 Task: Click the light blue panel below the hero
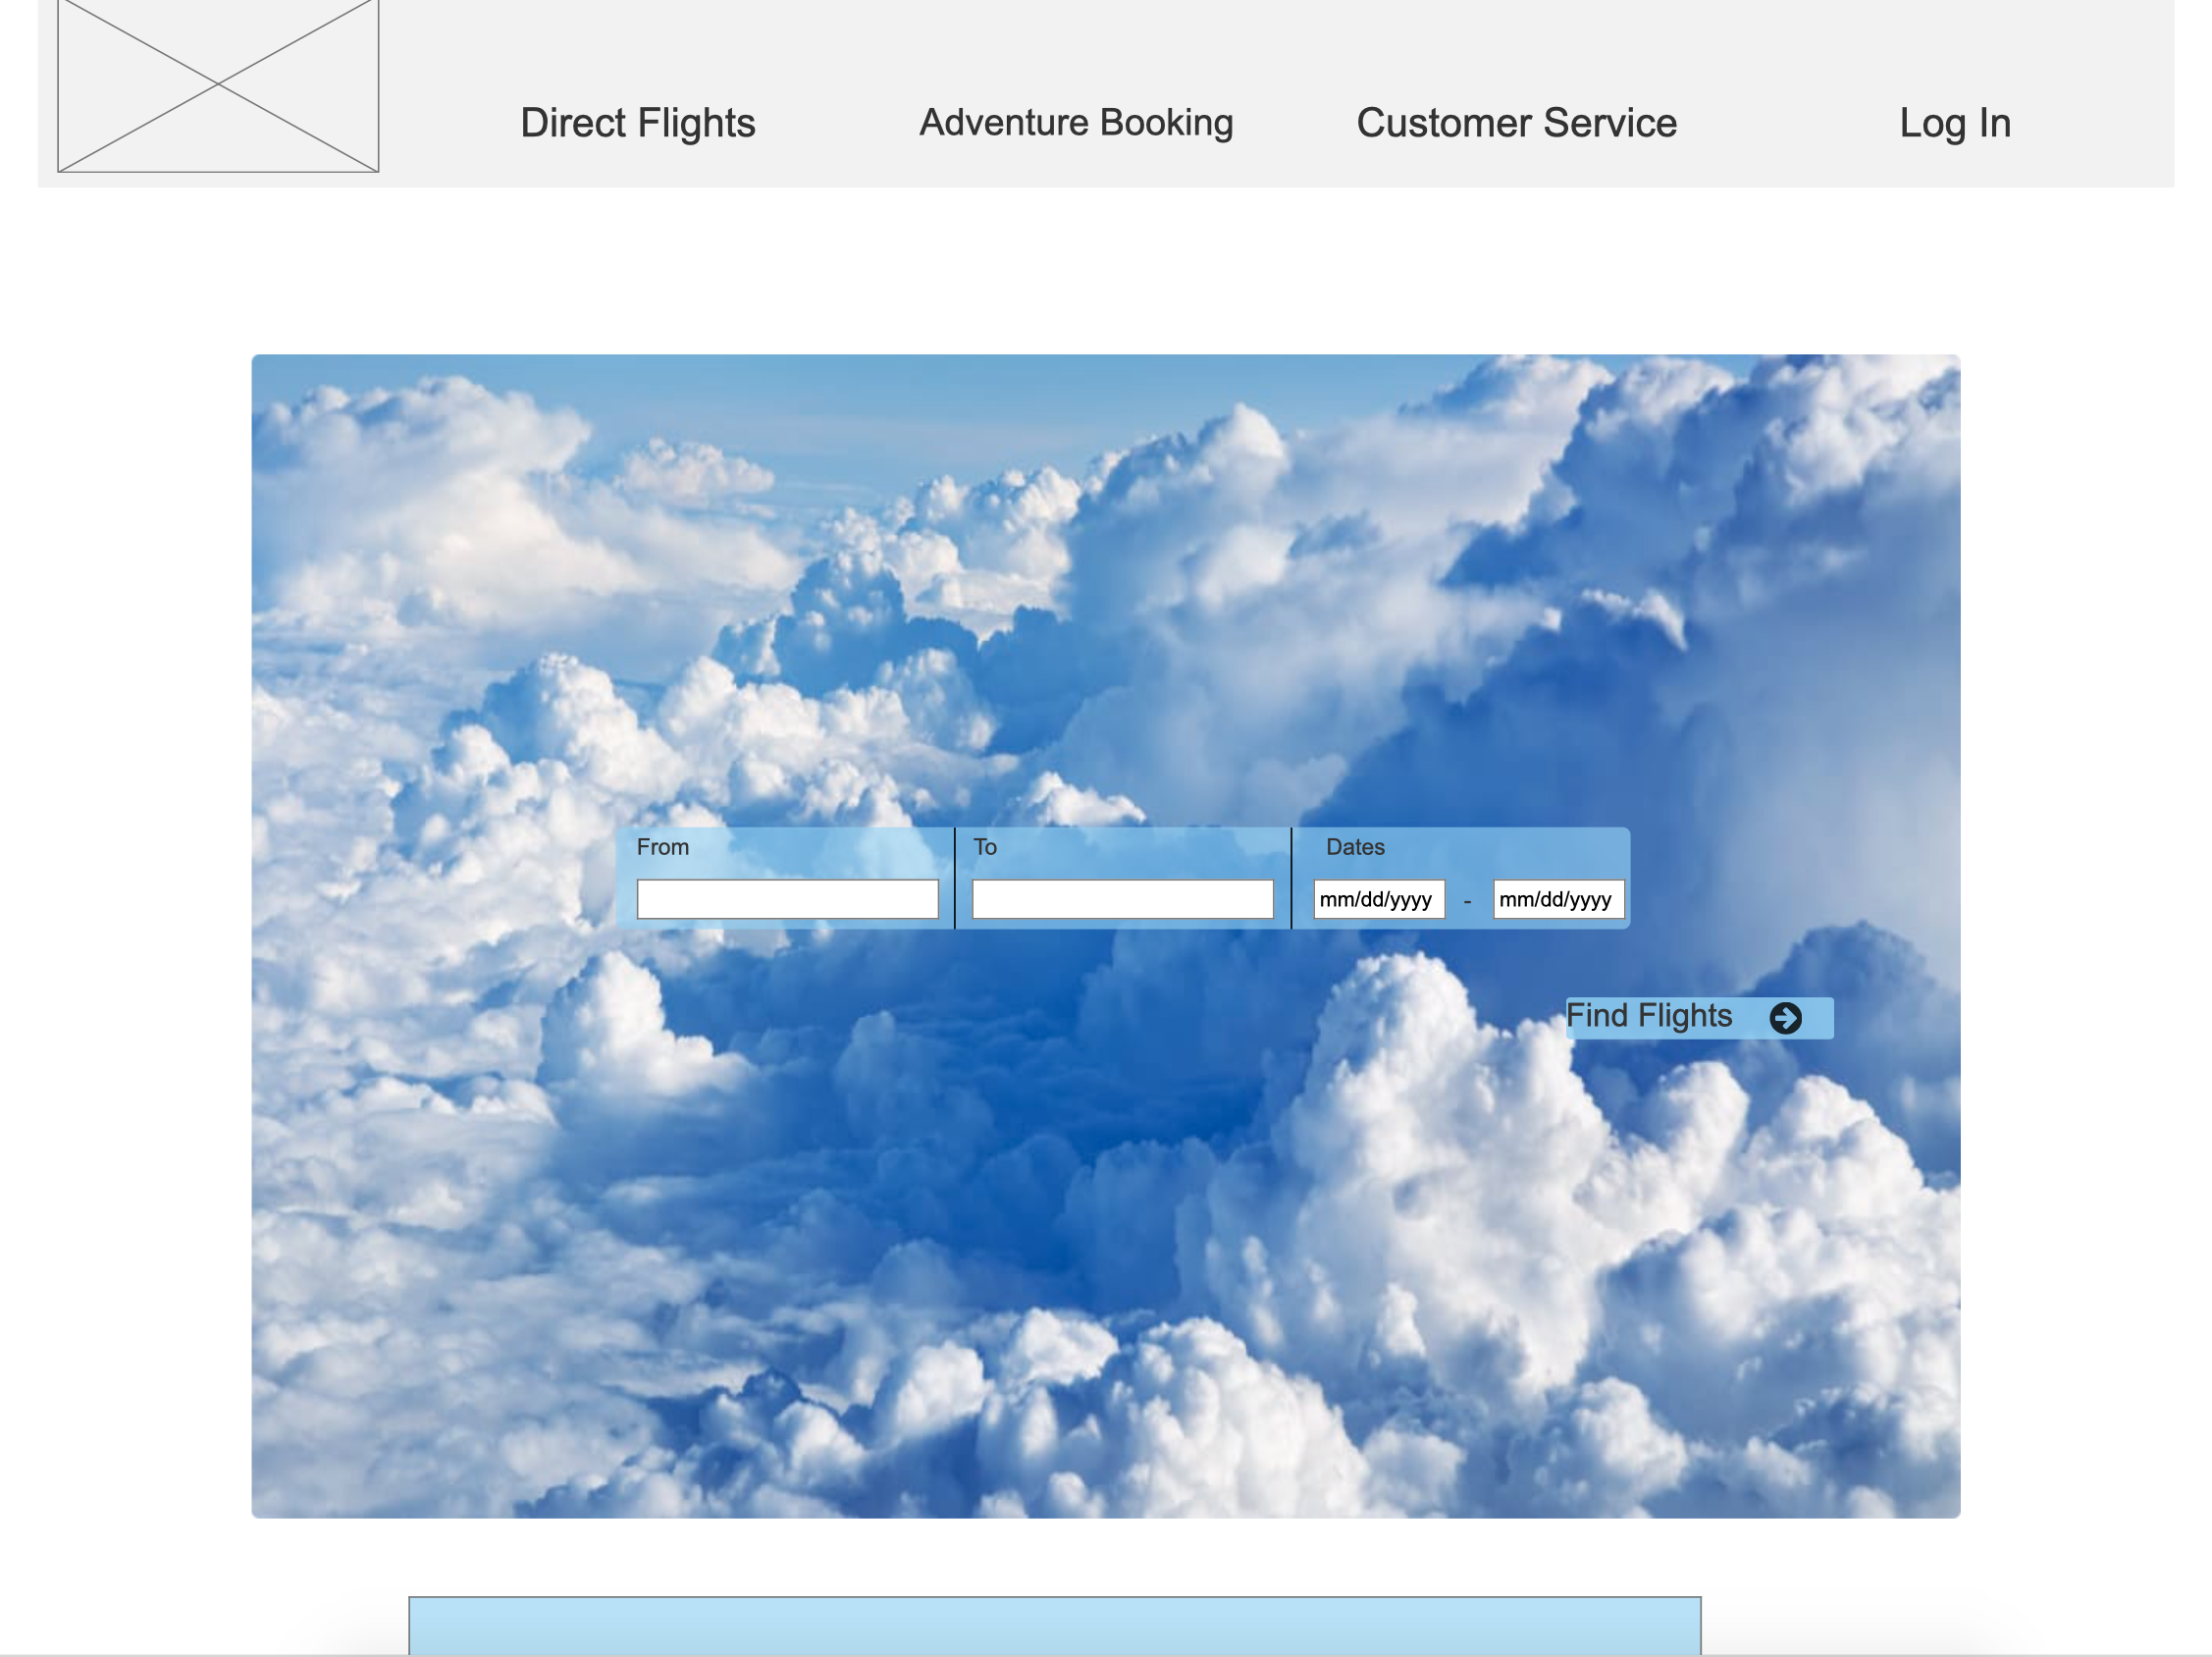(1054, 1626)
